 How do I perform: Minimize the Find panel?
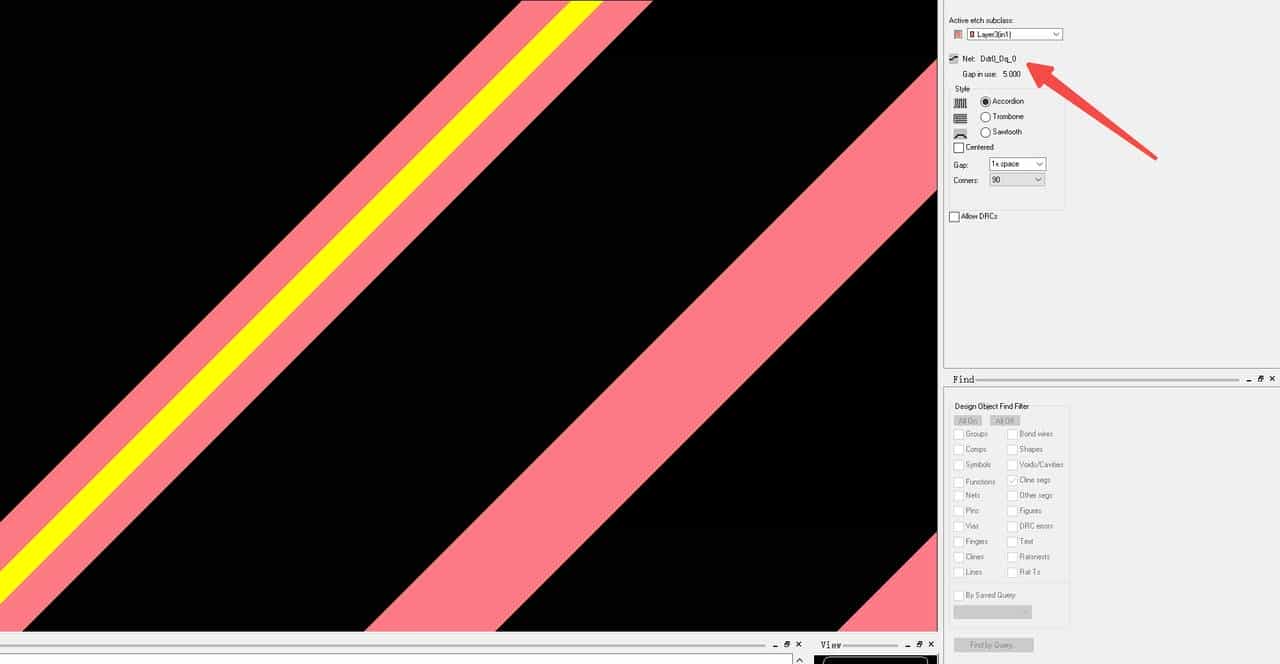click(1247, 380)
